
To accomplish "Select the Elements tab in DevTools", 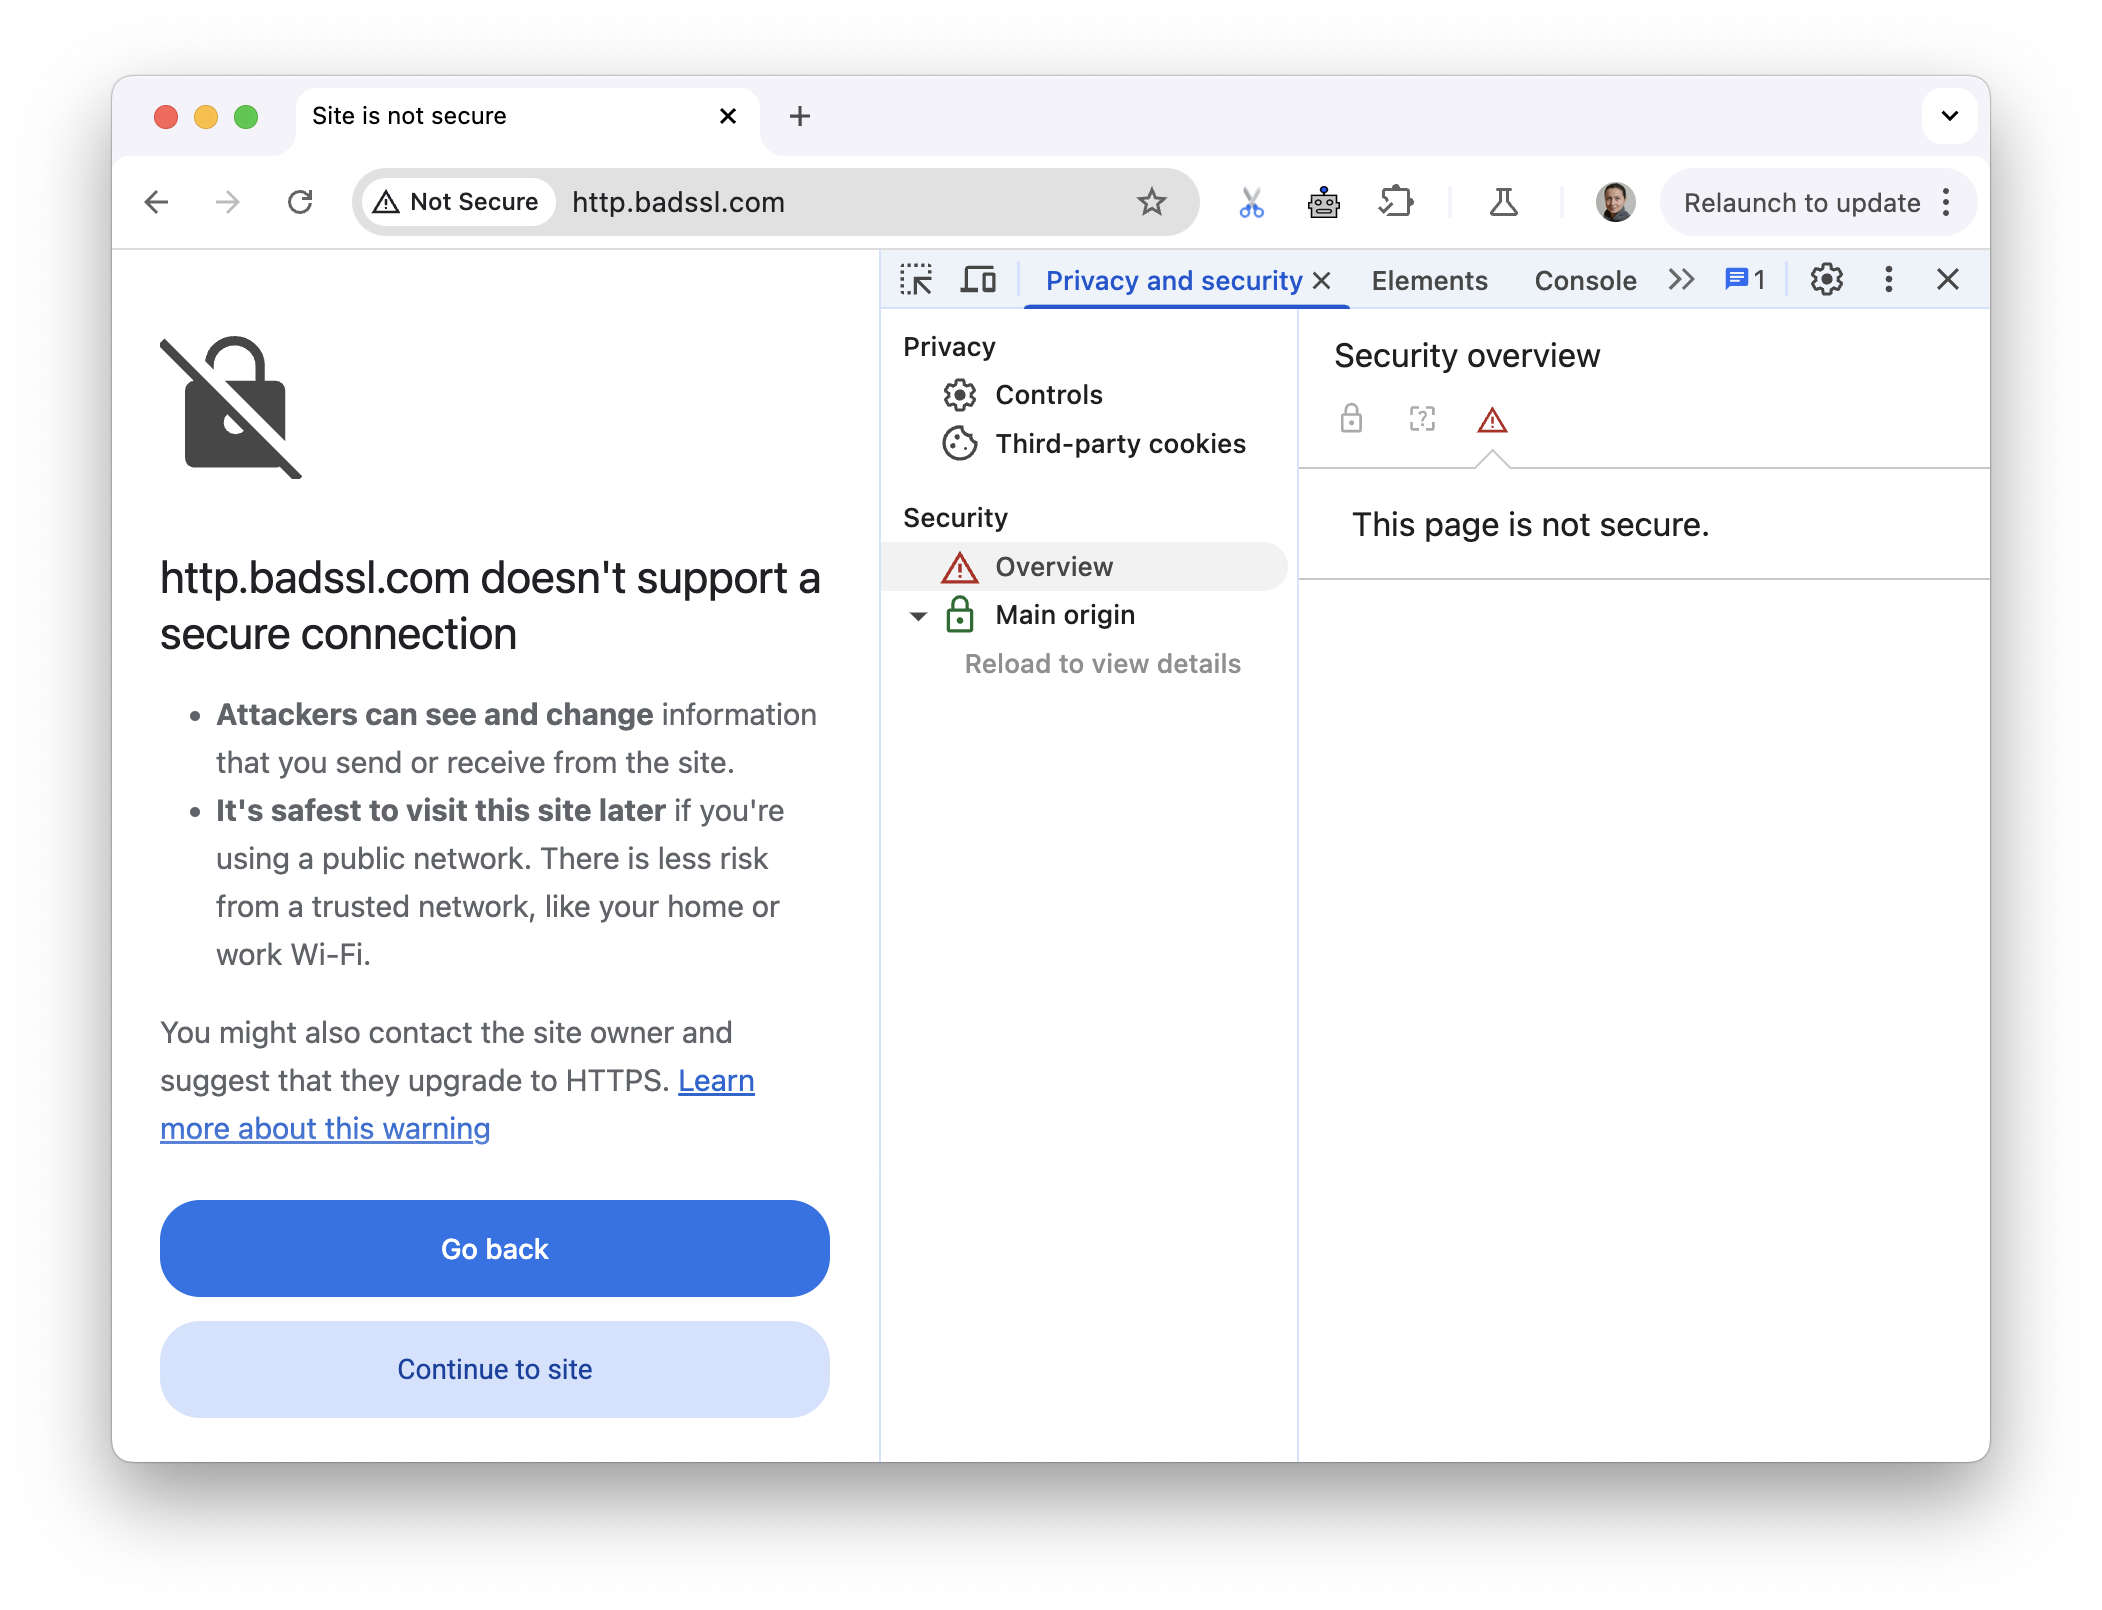I will tap(1427, 279).
